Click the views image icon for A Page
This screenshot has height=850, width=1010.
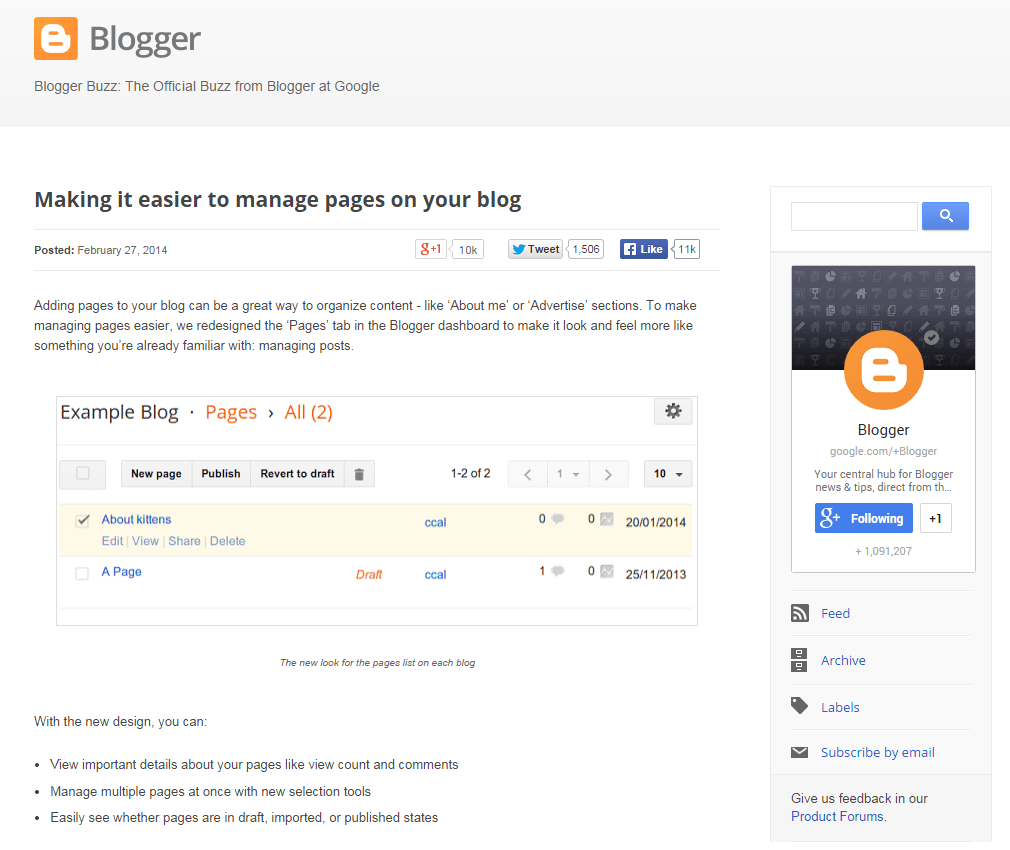point(607,571)
